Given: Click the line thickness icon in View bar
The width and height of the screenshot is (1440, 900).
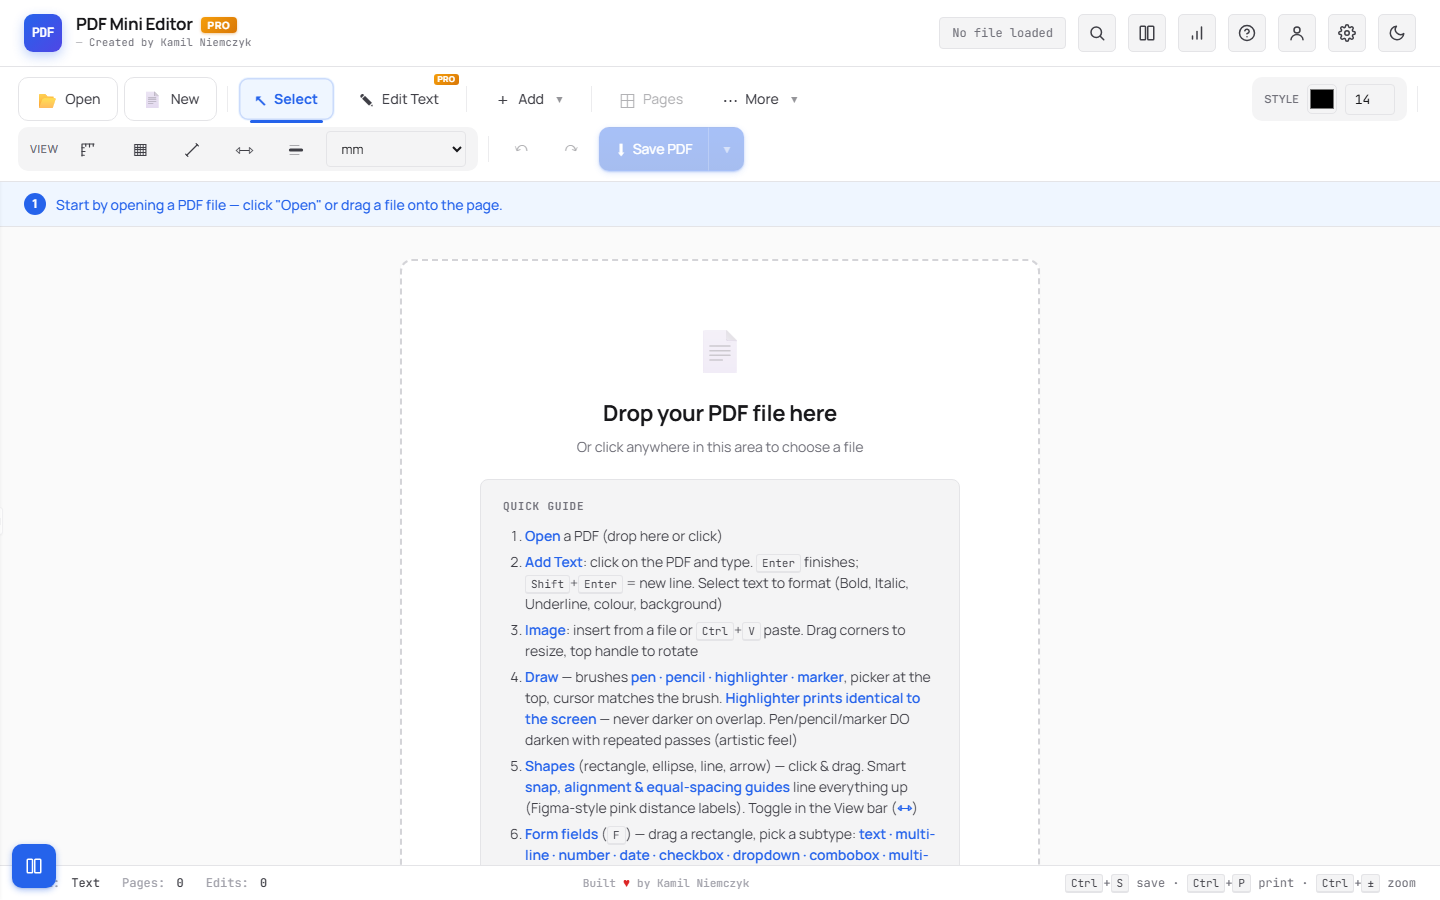Looking at the screenshot, I should coord(296,149).
